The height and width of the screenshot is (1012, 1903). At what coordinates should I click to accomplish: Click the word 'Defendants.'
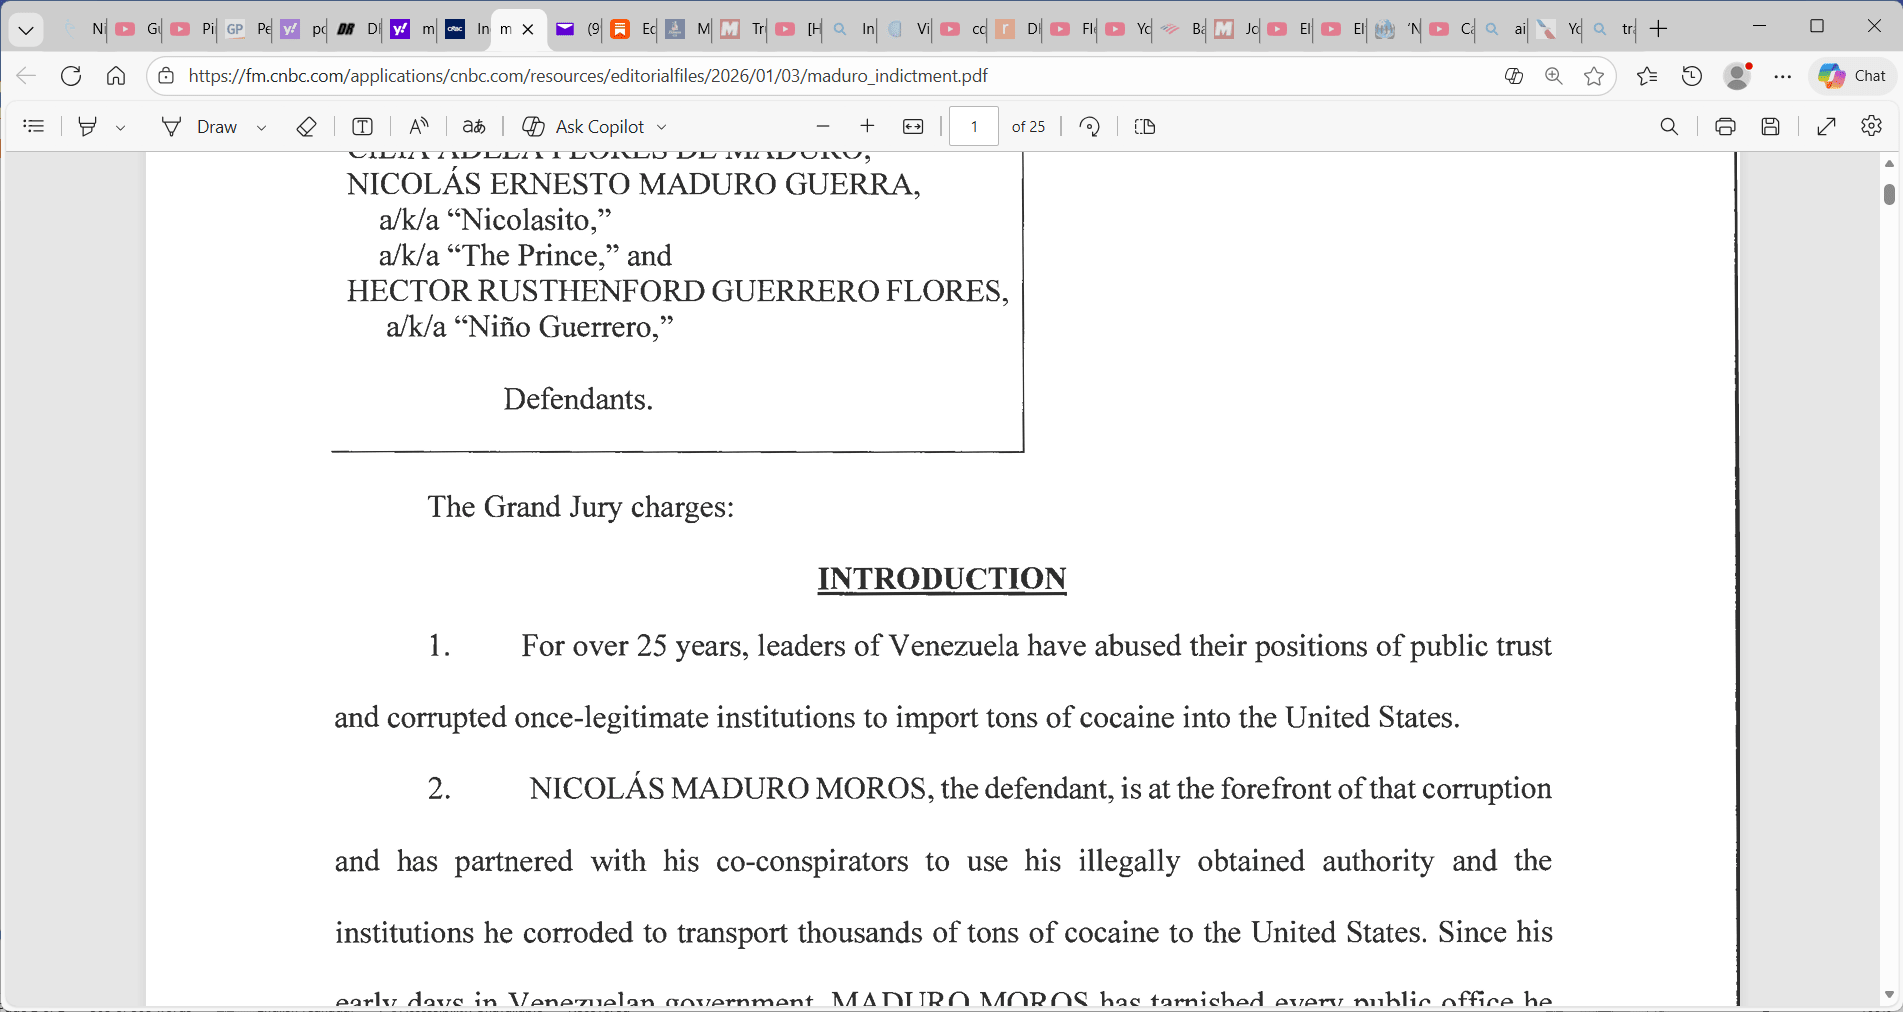(x=578, y=399)
